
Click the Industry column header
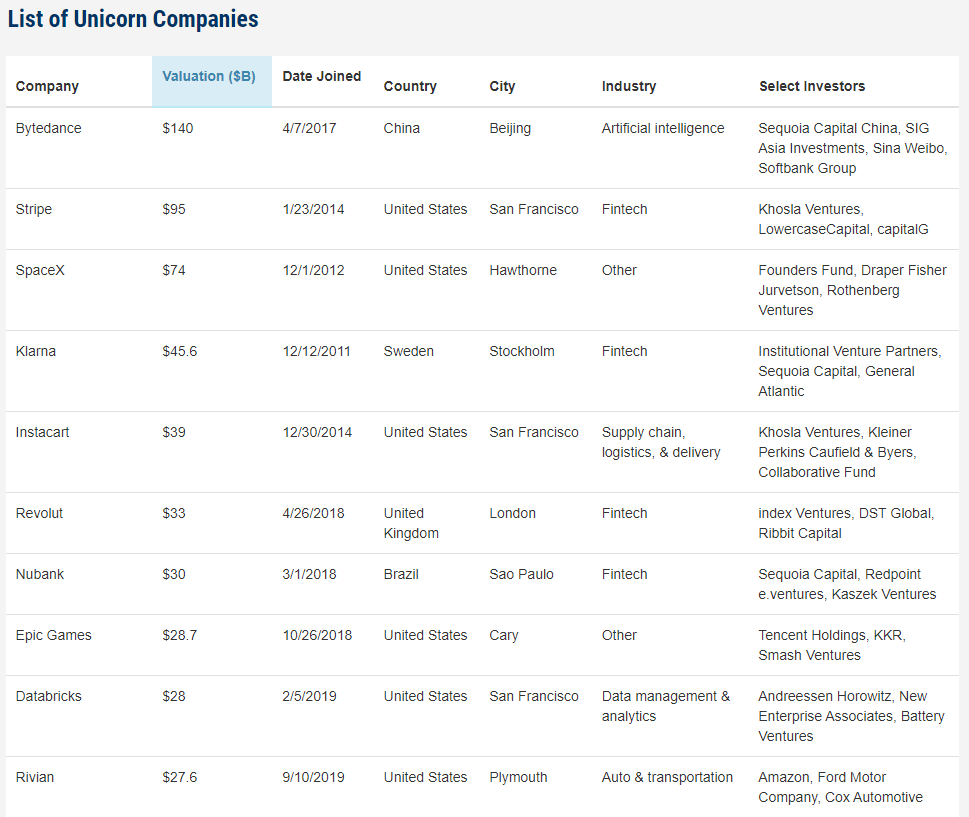[629, 86]
